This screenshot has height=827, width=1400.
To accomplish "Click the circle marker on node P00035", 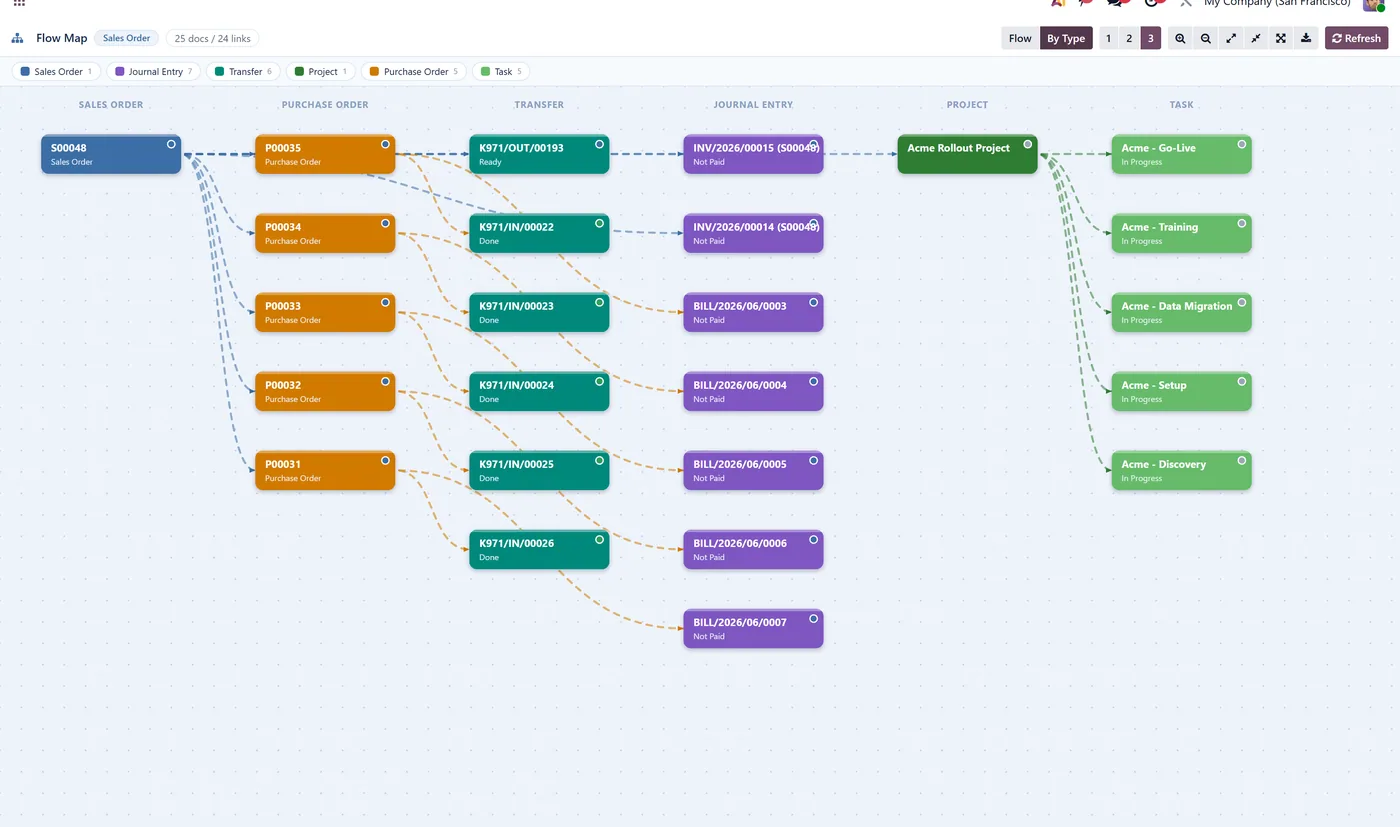I will (385, 144).
